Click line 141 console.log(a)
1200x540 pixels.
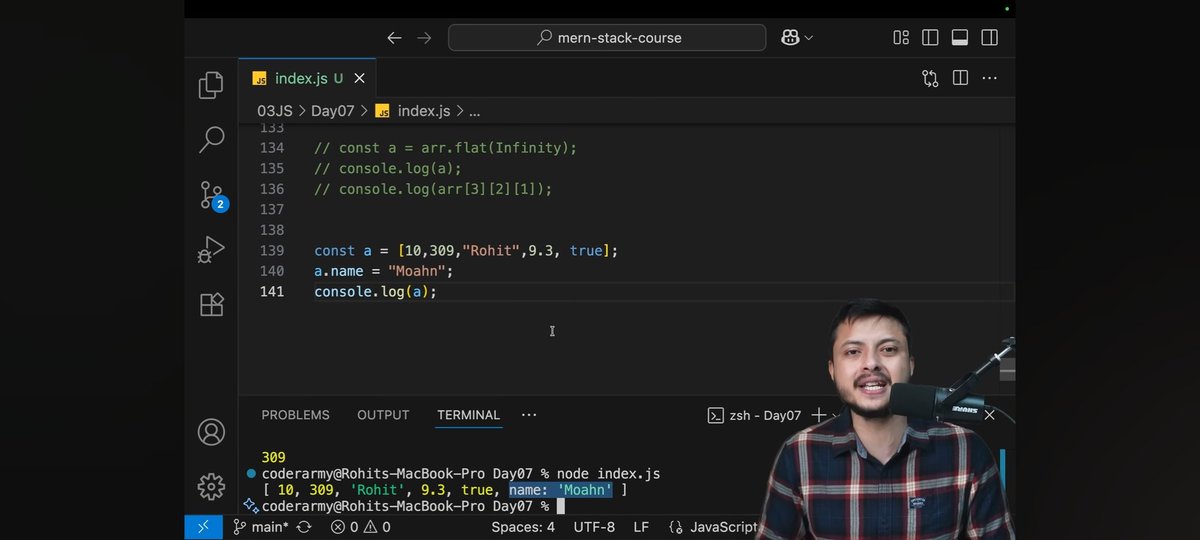click(x=376, y=292)
